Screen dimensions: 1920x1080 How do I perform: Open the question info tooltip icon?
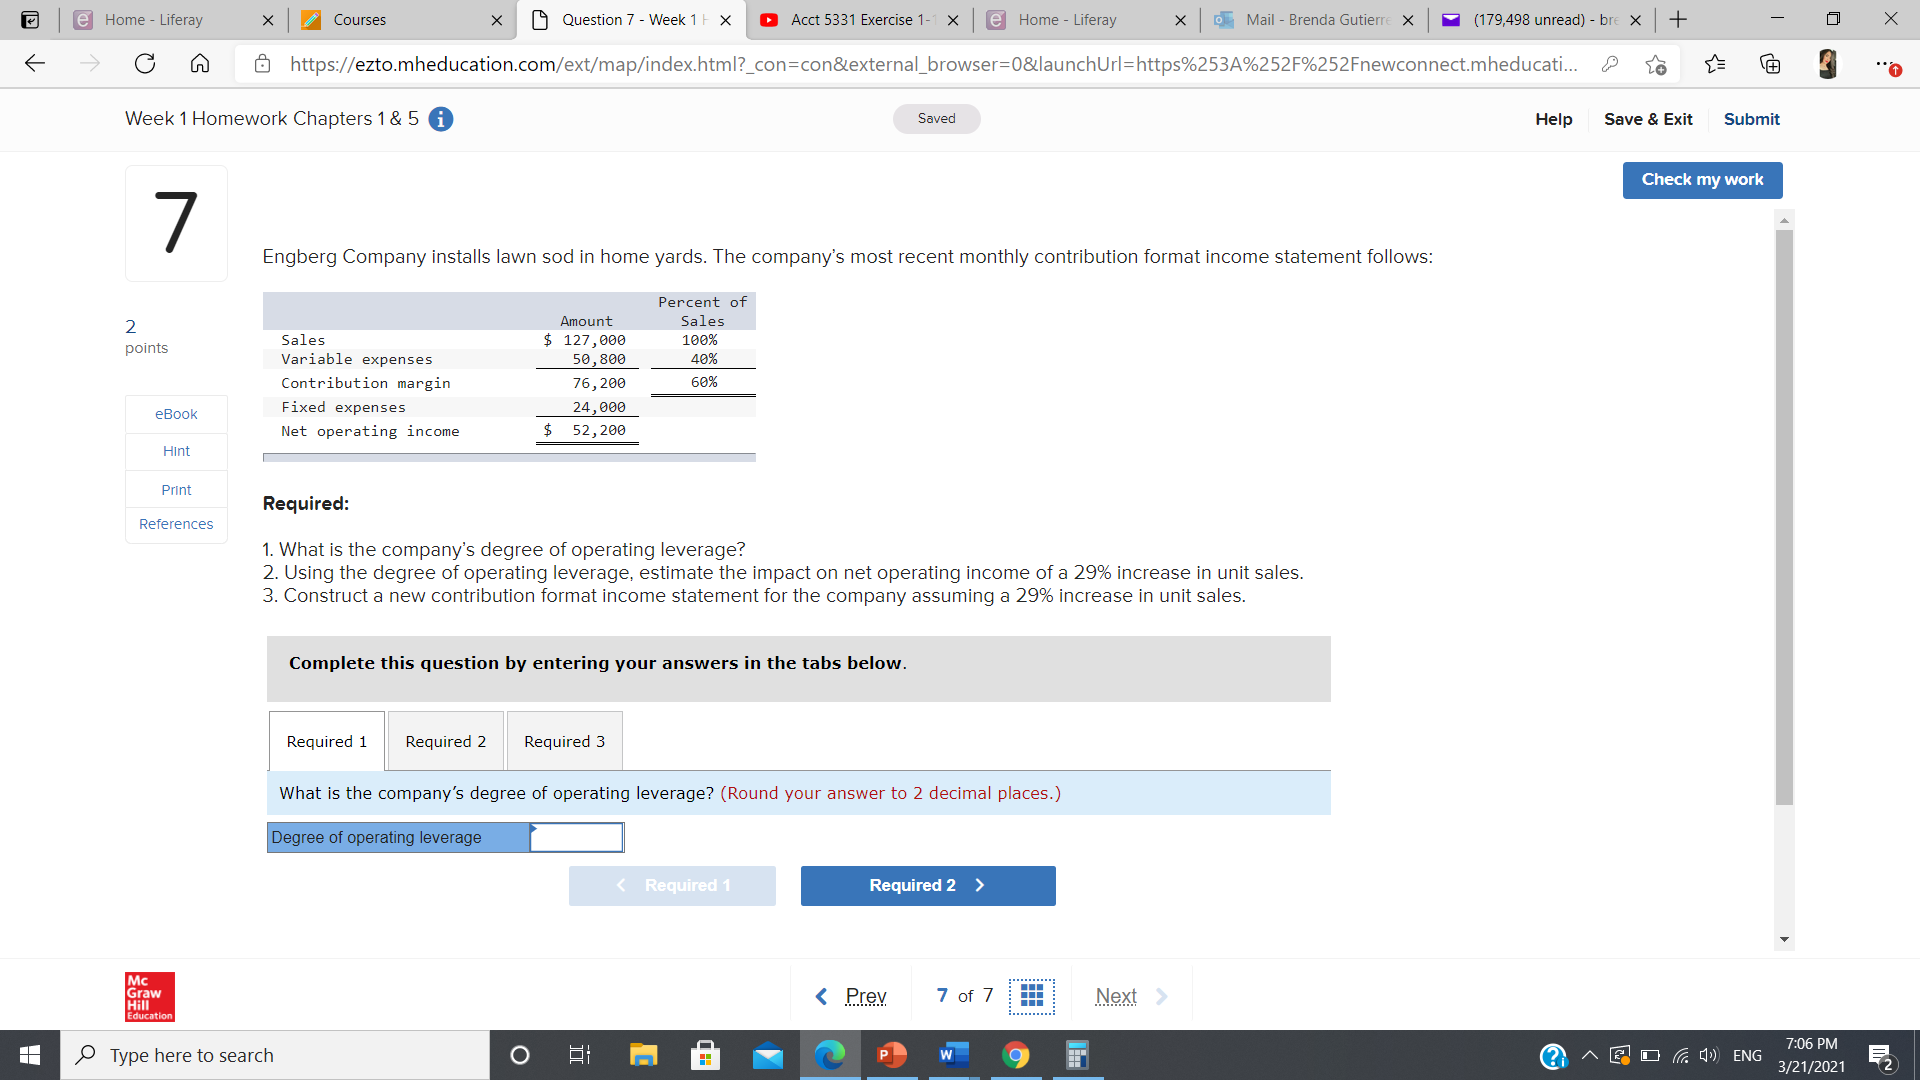[440, 118]
